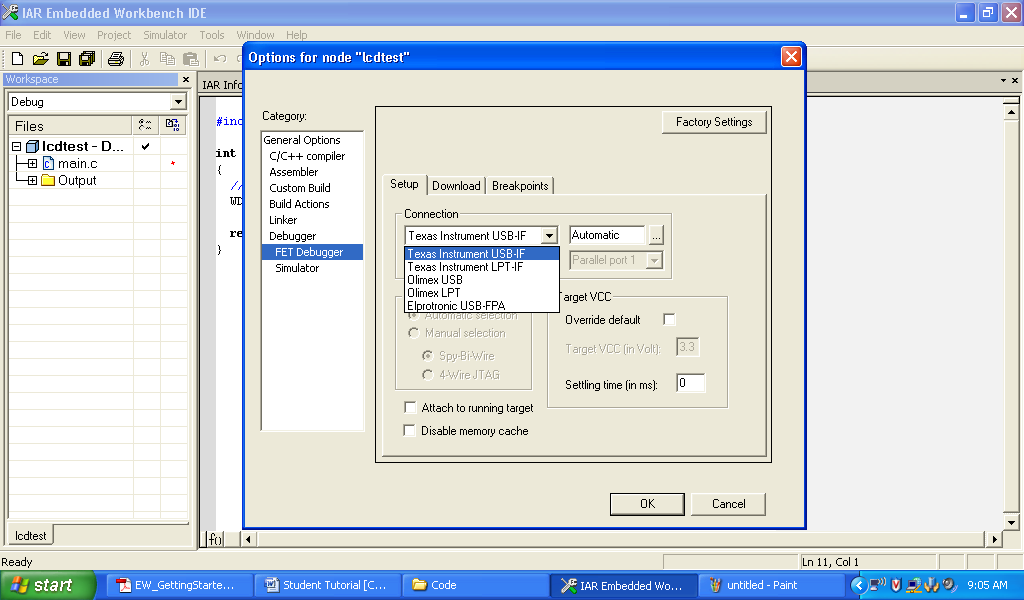Expand the Output folder tree node
Viewport: 1024px width, 600px height.
pyautogui.click(x=32, y=180)
